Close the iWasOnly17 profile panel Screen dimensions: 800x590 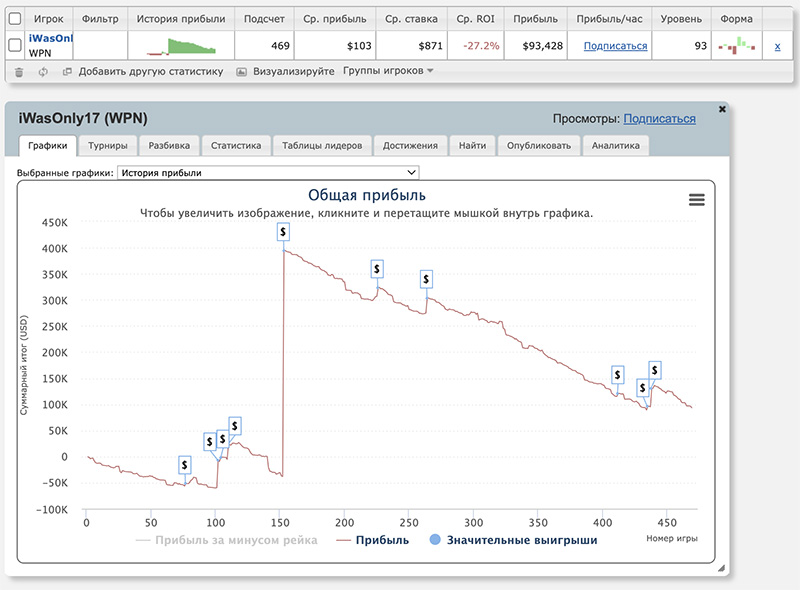[722, 108]
